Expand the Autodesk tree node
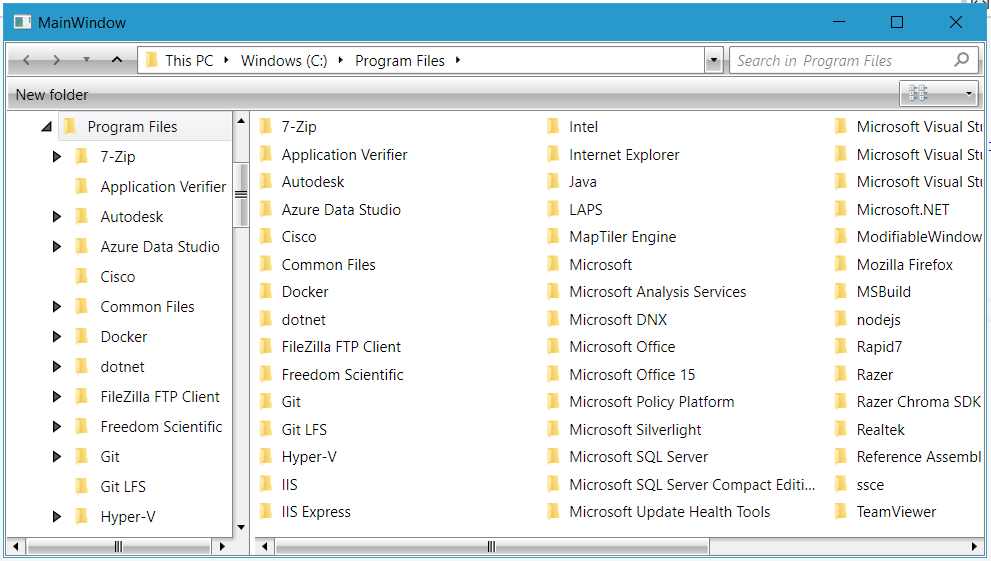The height and width of the screenshot is (561, 991). click(x=56, y=217)
